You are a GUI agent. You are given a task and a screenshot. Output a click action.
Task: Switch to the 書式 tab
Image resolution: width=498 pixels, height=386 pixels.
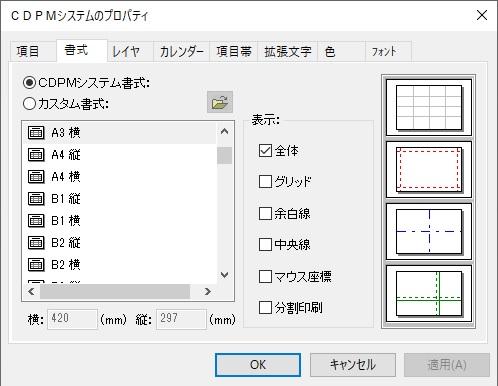coord(82,50)
